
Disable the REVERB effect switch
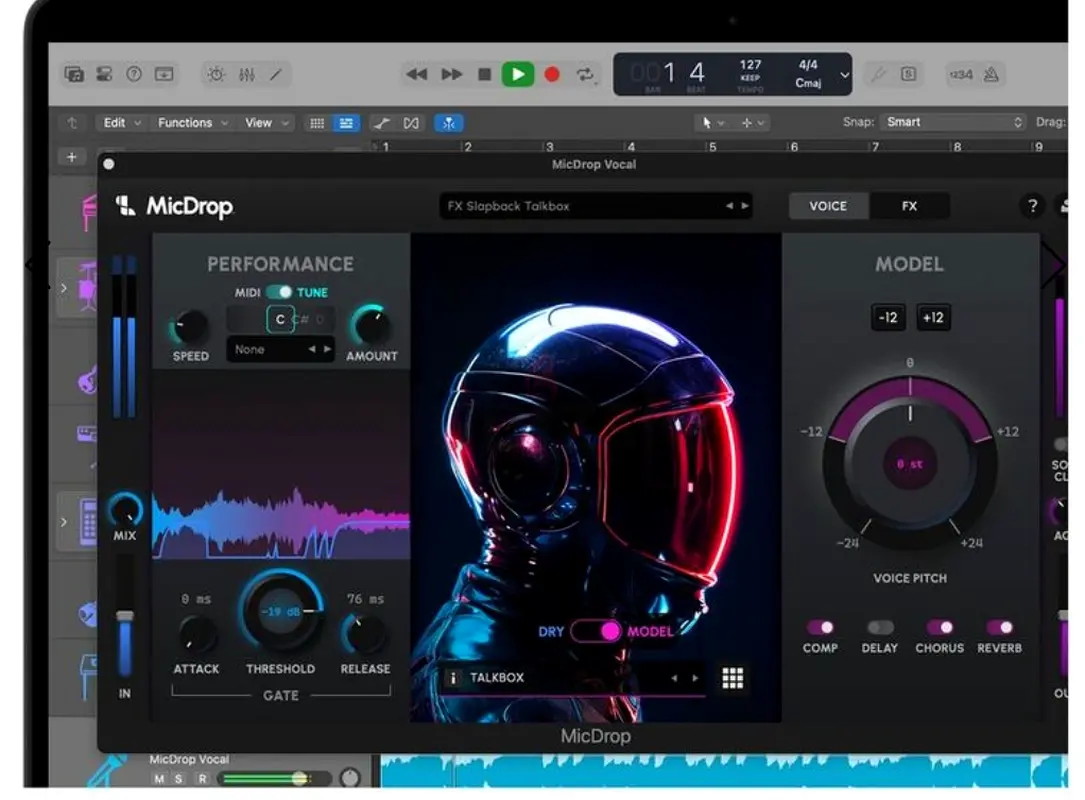tap(1000, 628)
